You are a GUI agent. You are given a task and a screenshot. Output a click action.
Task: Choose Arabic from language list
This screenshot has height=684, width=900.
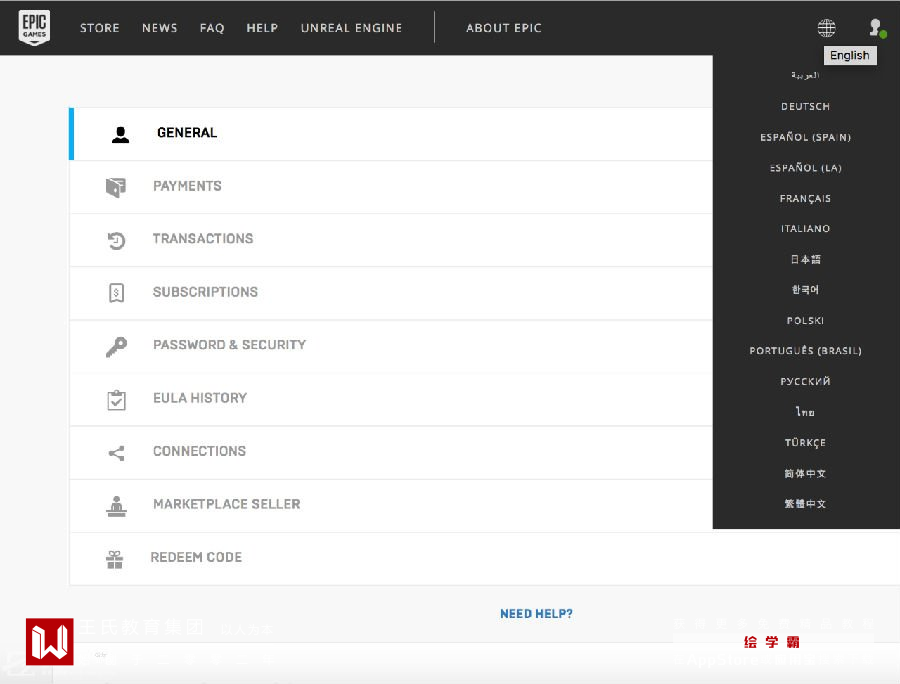pos(805,75)
